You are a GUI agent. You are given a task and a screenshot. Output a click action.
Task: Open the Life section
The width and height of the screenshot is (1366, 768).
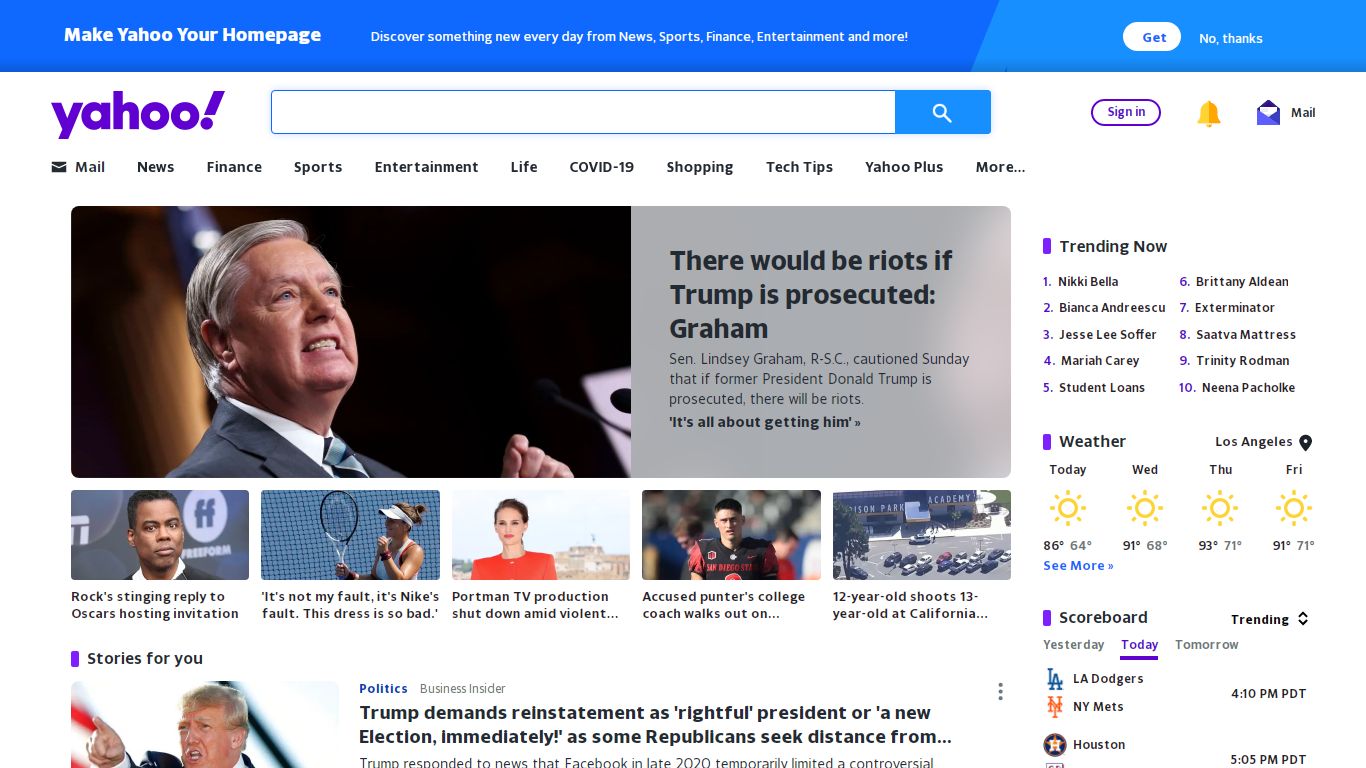click(524, 167)
